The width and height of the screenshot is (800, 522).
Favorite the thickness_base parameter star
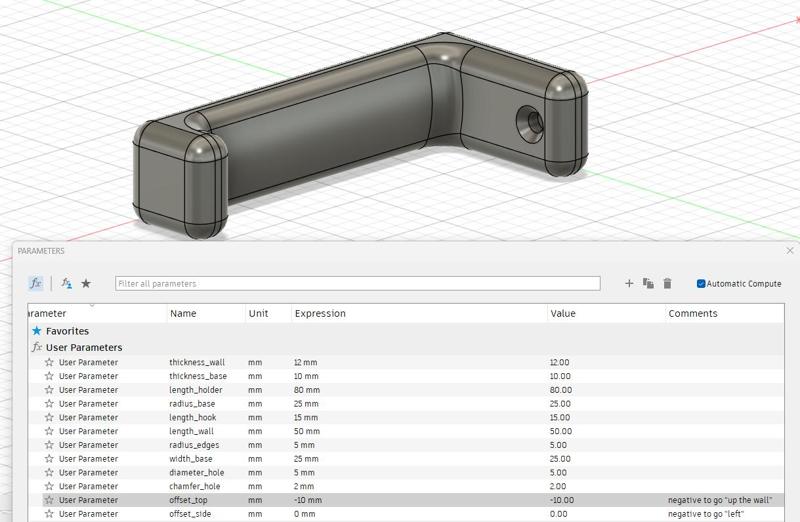click(x=49, y=376)
